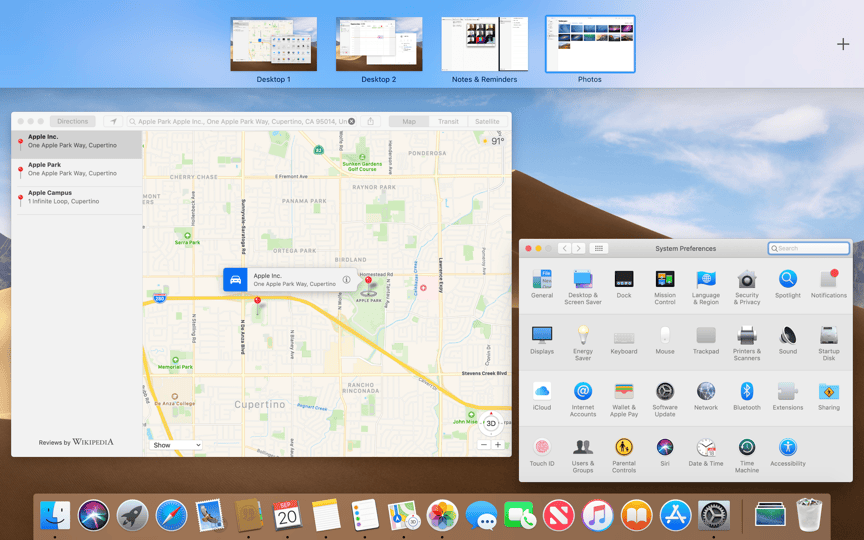Open Trash in the Dock

809,515
